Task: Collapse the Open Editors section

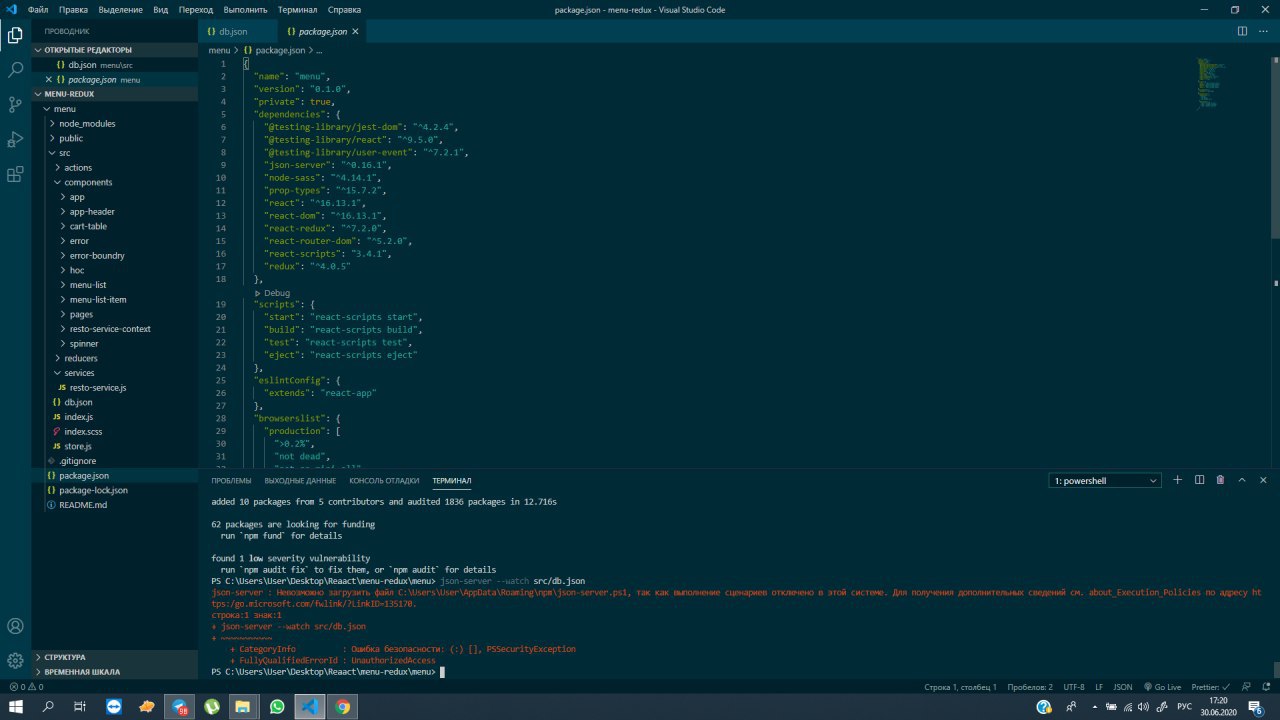Action: (x=115, y=49)
